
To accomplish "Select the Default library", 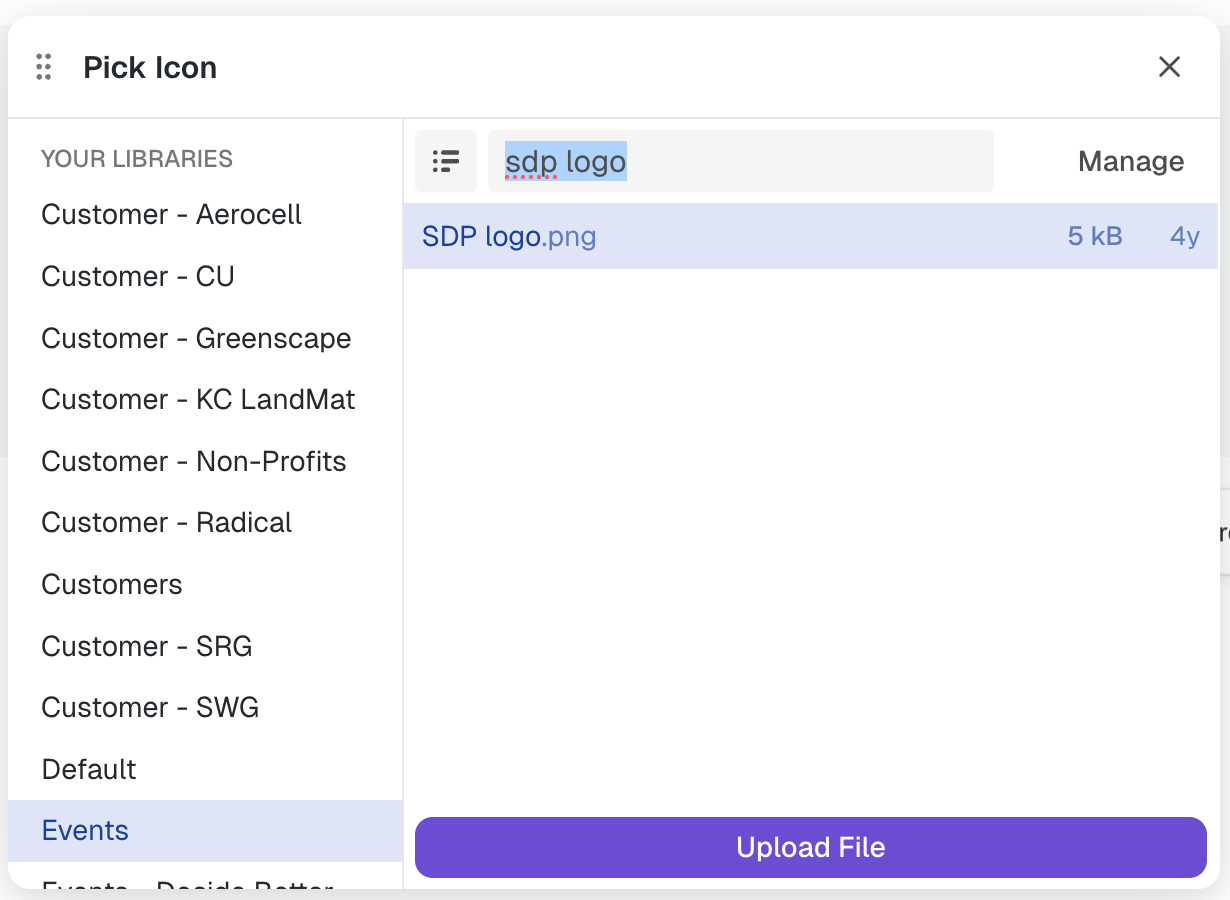I will (205, 769).
